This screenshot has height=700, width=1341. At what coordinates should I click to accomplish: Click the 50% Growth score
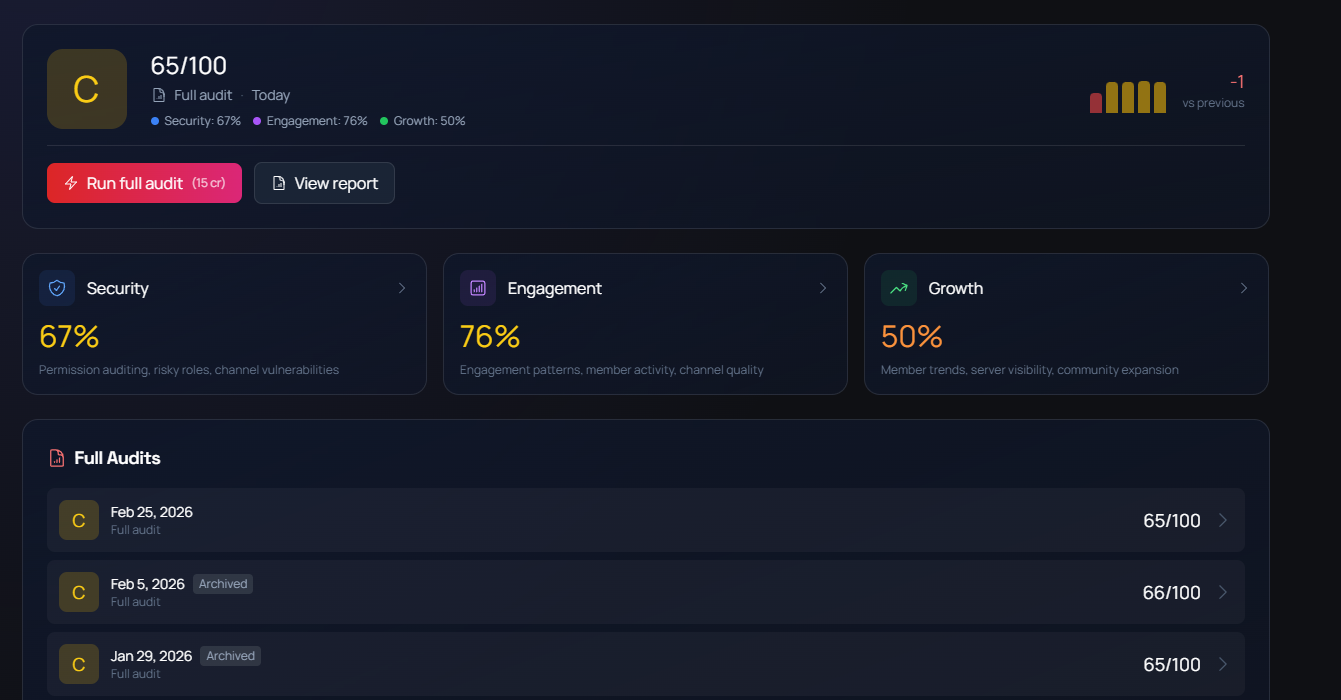912,337
